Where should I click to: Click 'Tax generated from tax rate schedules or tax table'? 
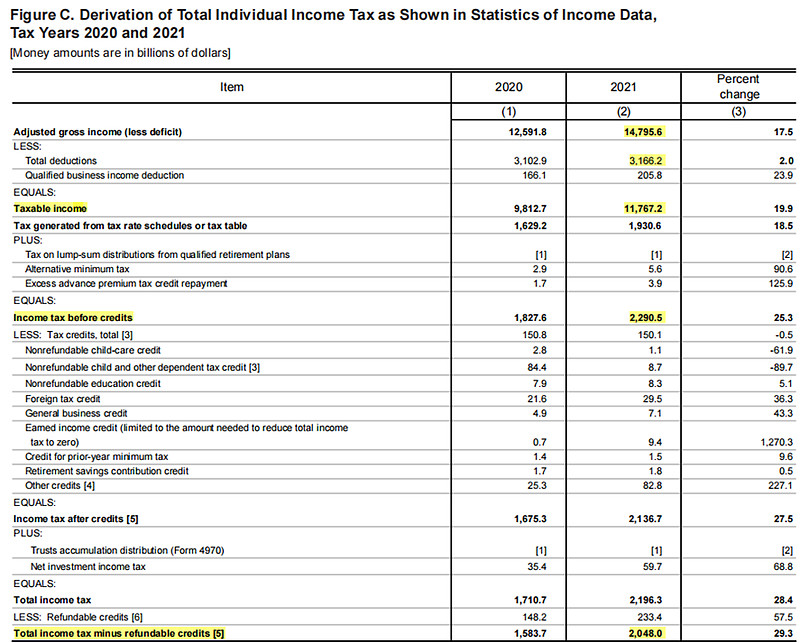pyautogui.click(x=130, y=226)
